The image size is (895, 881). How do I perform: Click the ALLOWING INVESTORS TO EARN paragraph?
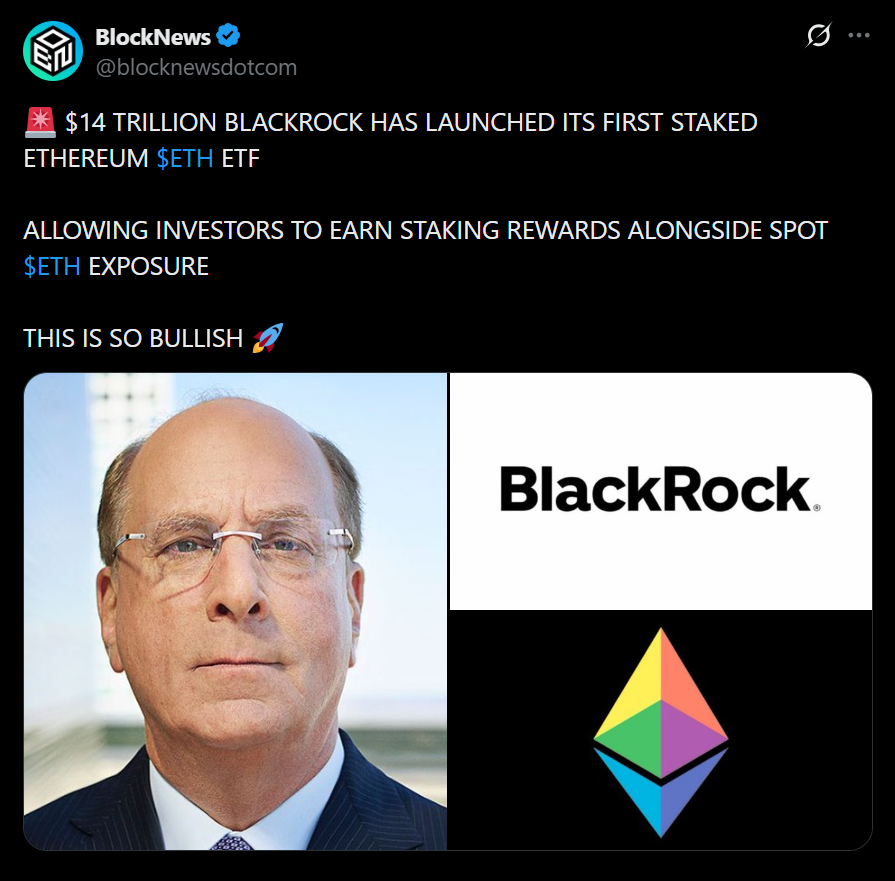coord(425,248)
